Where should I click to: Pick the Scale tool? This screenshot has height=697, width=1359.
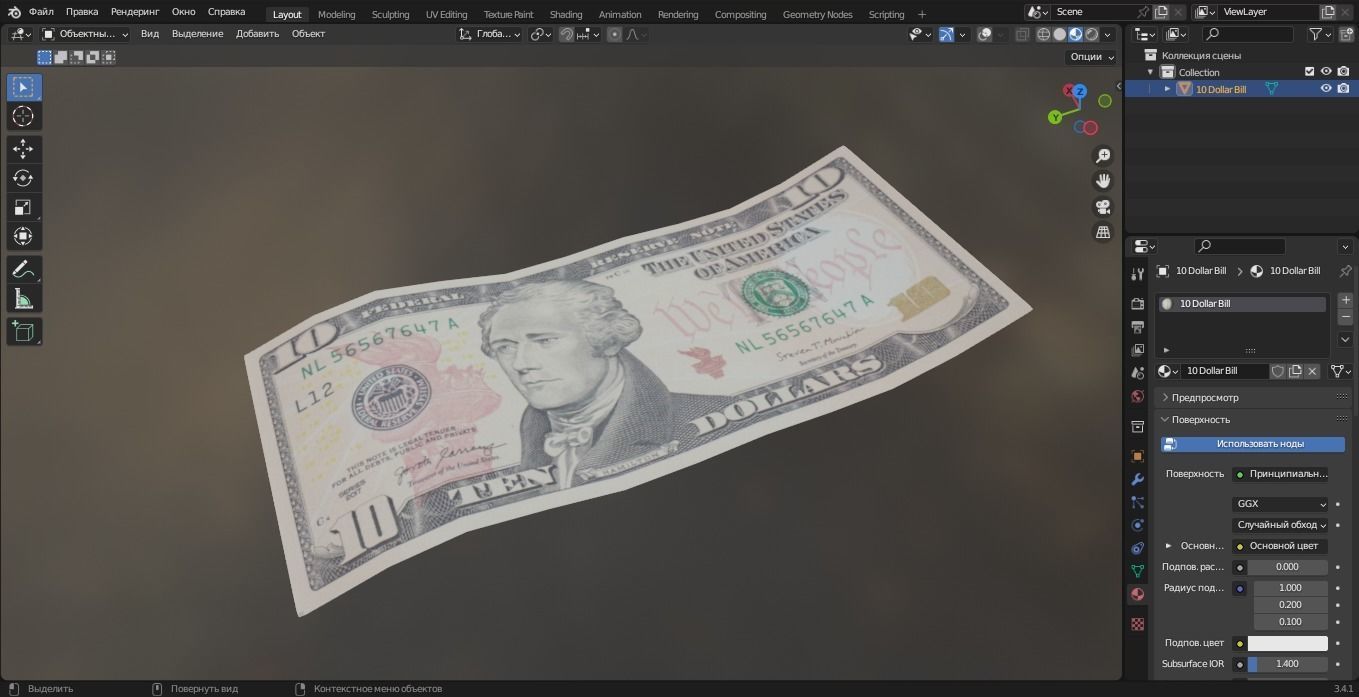click(23, 207)
